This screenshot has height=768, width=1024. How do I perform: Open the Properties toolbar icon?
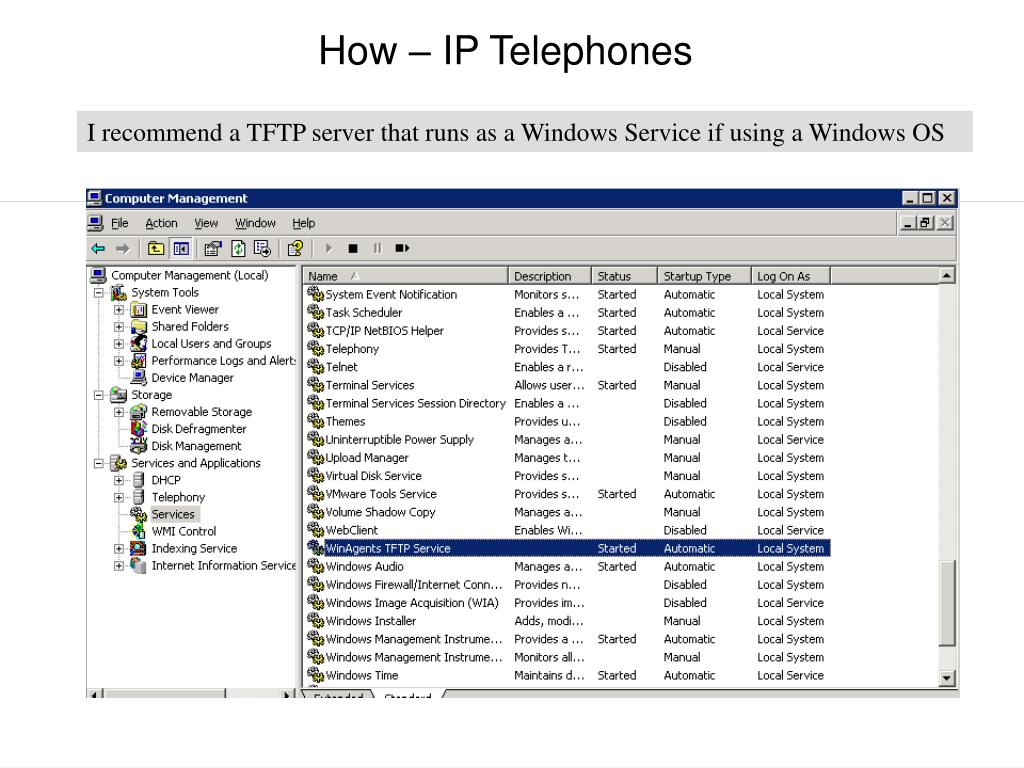tap(212, 248)
